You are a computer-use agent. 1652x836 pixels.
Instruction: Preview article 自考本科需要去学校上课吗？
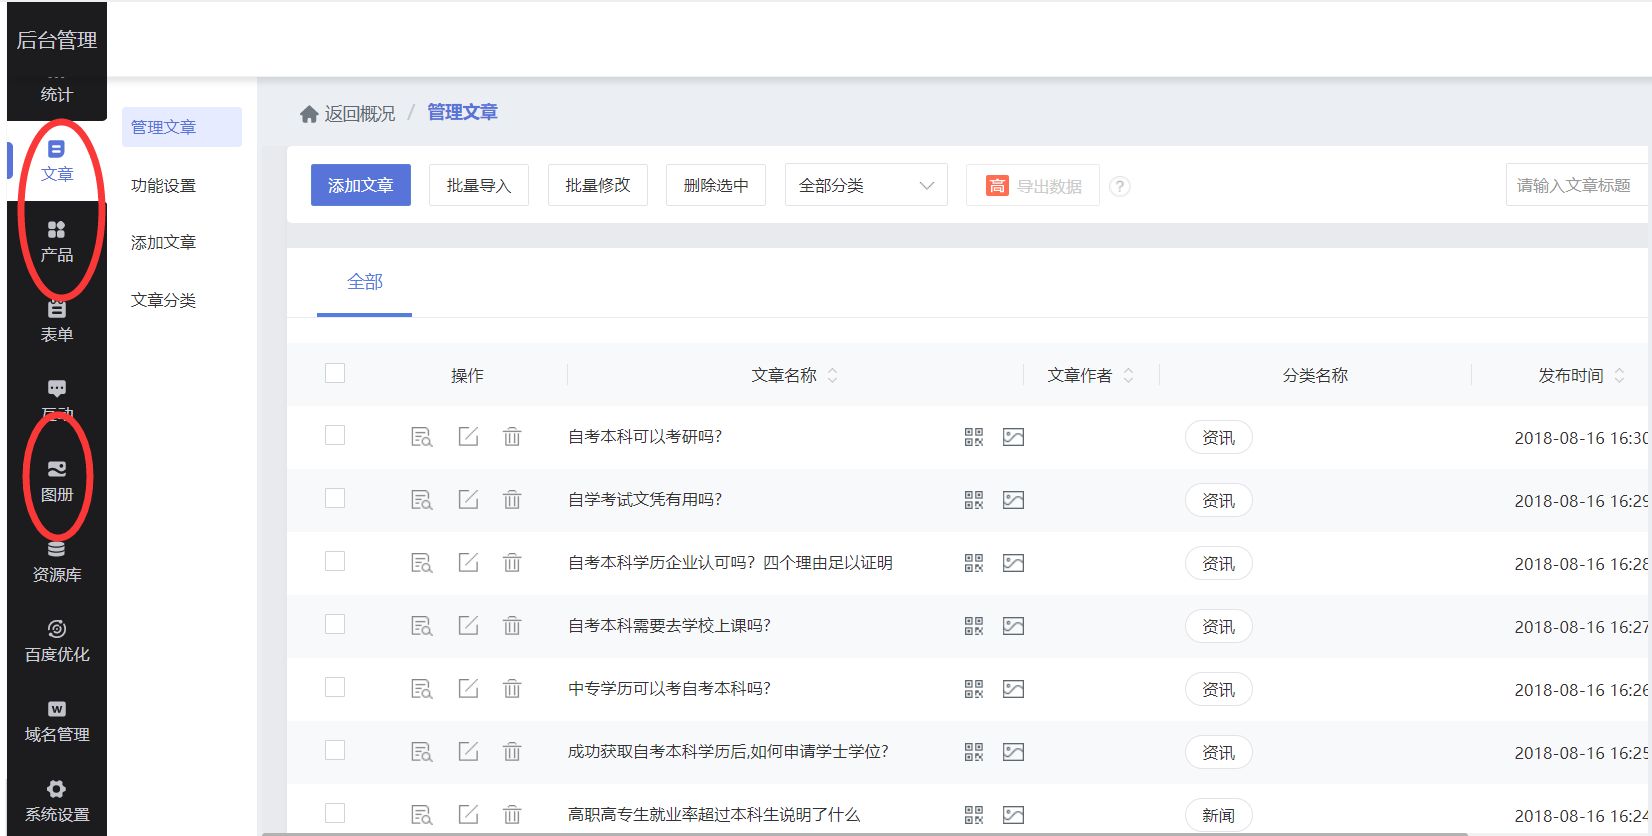point(422,626)
